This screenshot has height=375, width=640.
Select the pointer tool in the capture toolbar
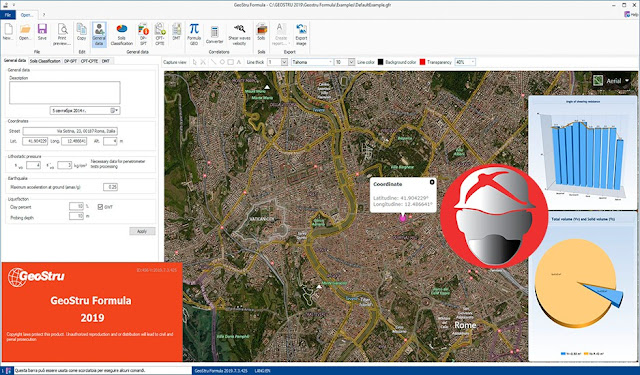[195, 62]
